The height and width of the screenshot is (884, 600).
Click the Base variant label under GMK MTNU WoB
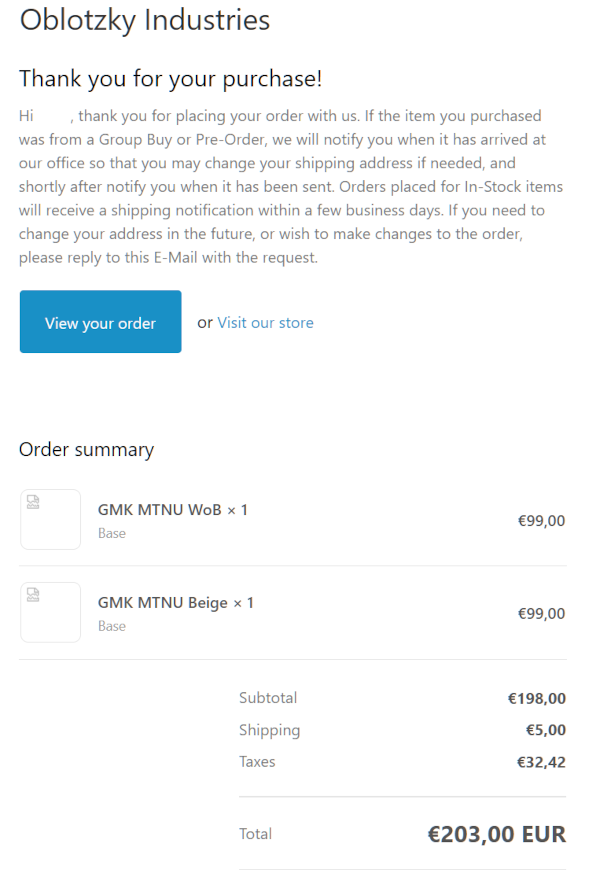[x=112, y=534]
